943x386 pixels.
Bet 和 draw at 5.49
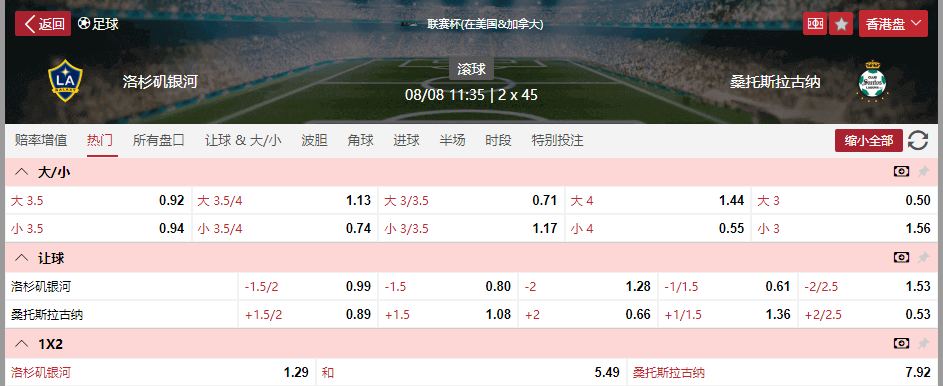pyautogui.click(x=471, y=373)
